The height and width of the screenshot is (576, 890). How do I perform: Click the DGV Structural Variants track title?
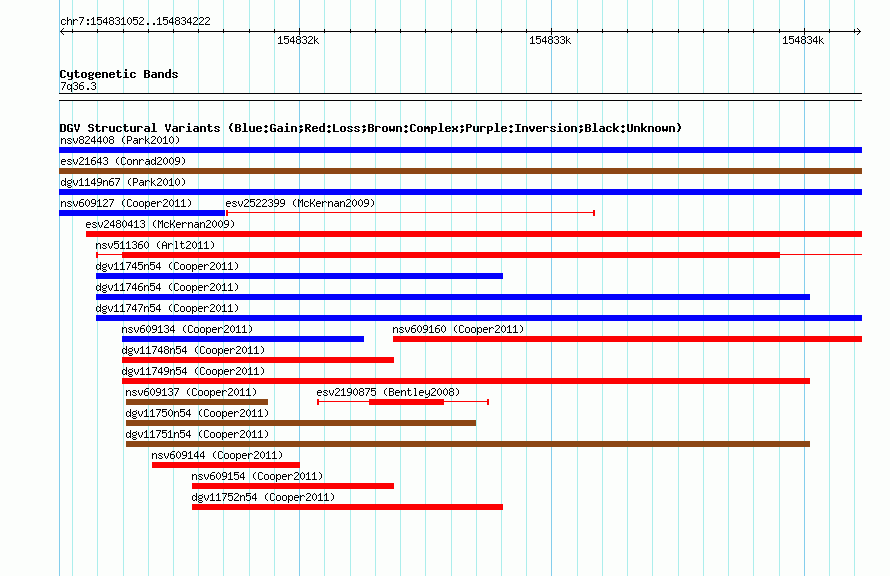click(371, 128)
